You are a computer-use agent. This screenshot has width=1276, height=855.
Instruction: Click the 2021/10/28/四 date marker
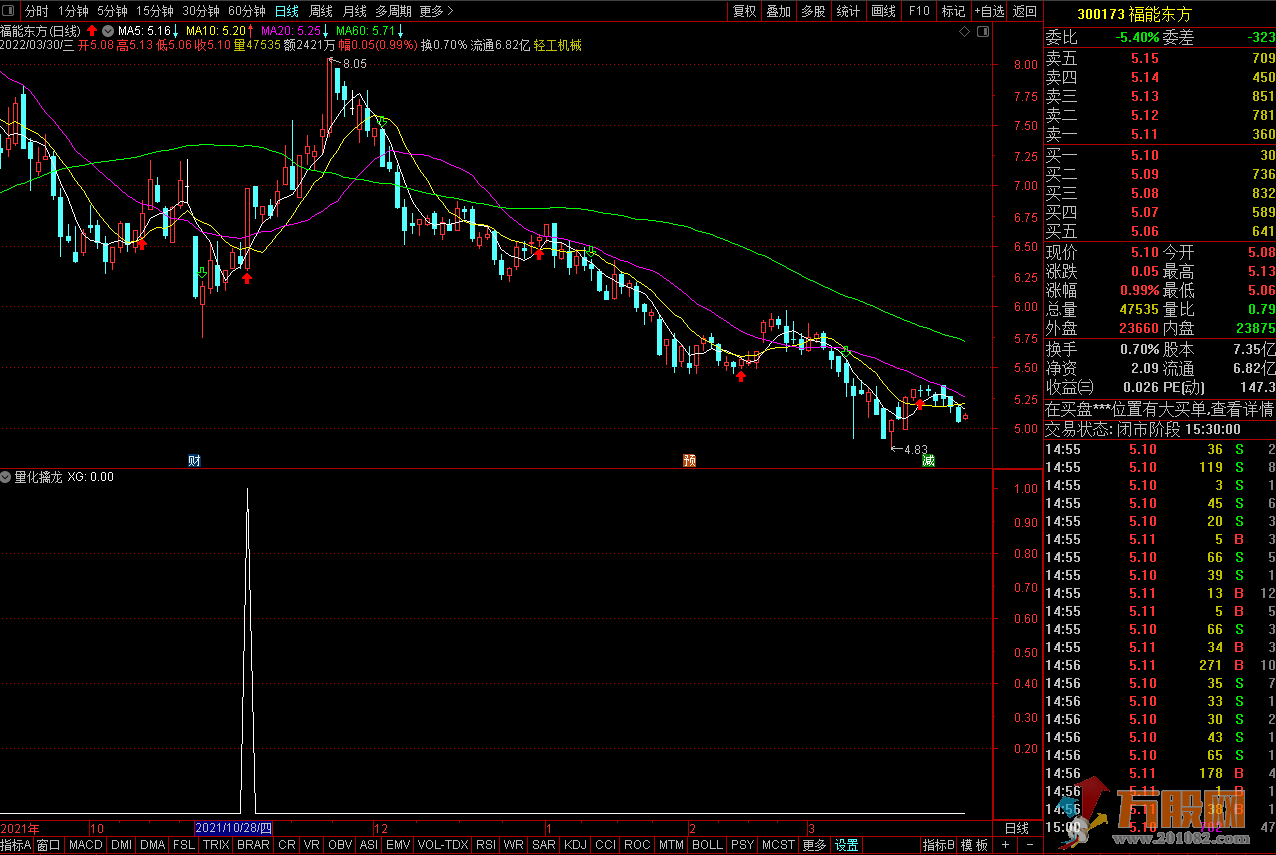pyautogui.click(x=233, y=828)
